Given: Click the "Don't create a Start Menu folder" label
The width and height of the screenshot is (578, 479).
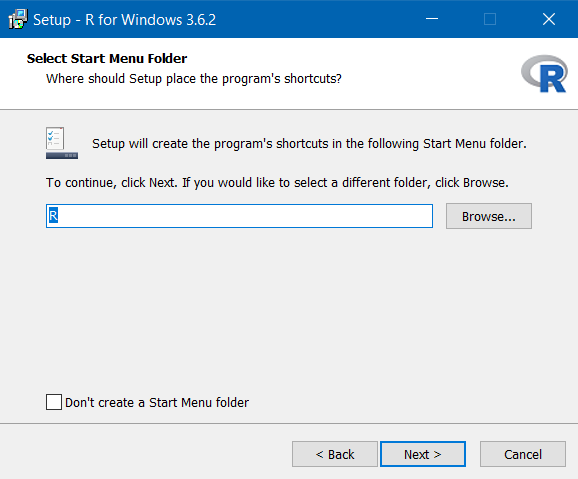Looking at the screenshot, I should click(x=157, y=402).
